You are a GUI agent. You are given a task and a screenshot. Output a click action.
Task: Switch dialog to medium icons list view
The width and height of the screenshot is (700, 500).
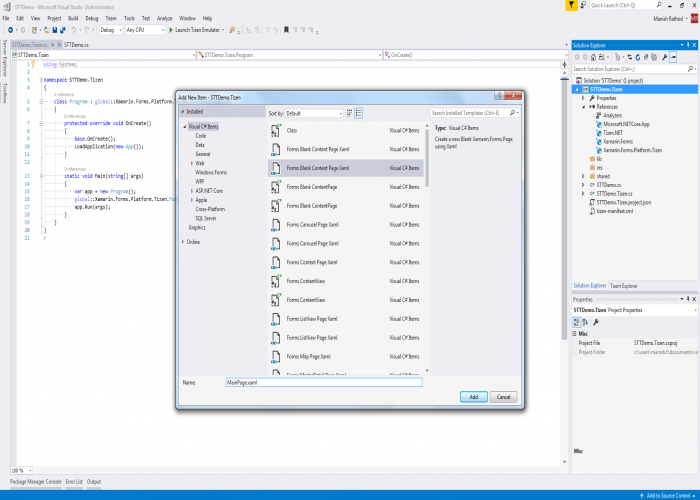click(358, 114)
